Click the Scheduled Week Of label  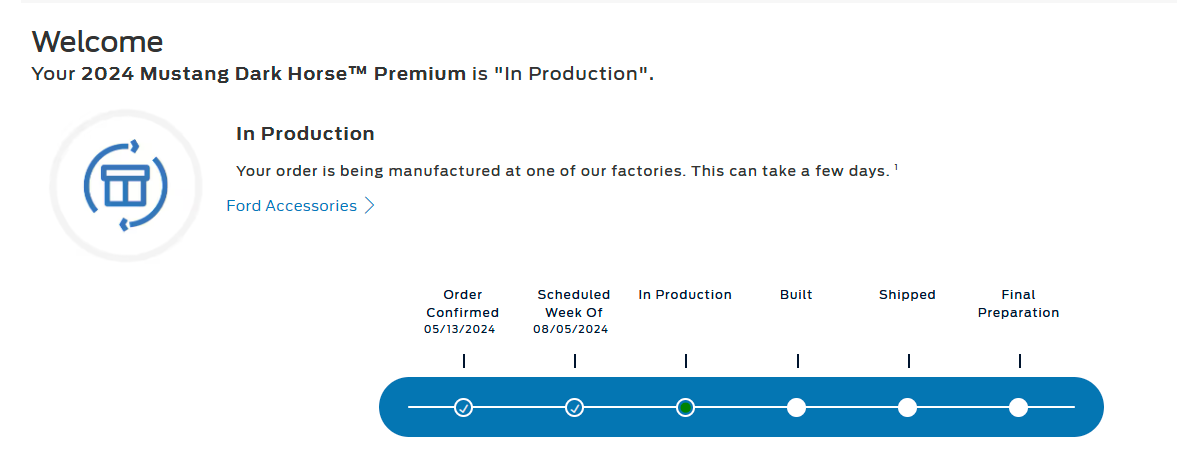(x=574, y=303)
